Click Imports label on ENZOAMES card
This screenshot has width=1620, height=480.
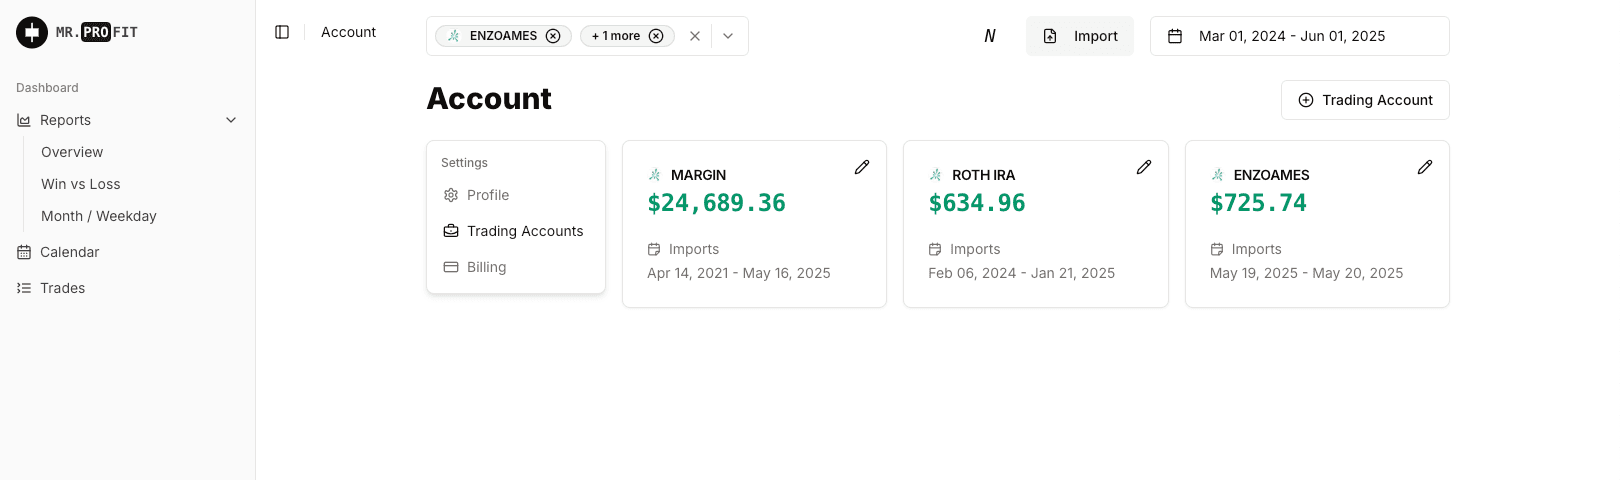pos(1257,249)
